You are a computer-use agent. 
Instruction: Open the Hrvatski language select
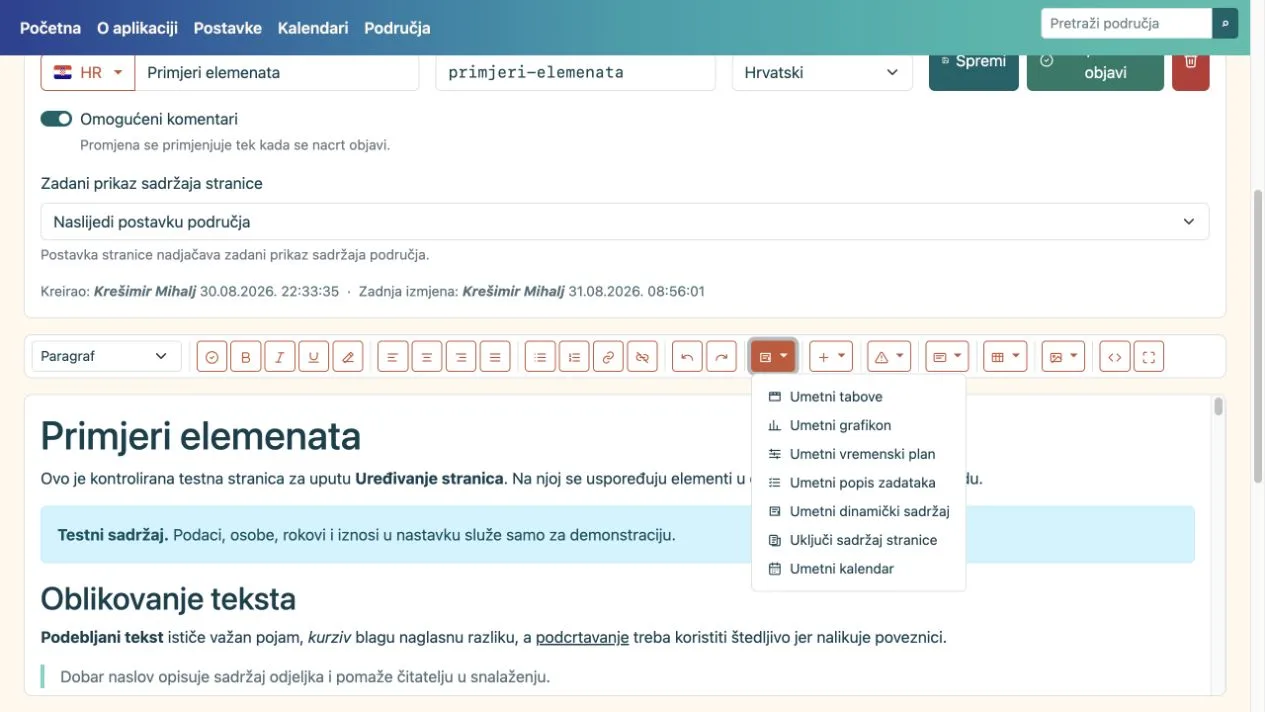point(822,73)
